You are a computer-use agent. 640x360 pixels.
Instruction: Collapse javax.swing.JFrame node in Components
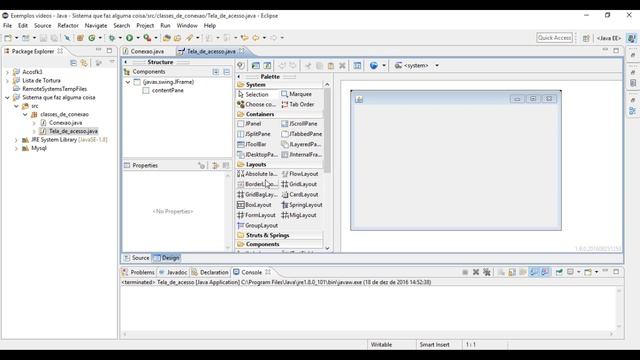[128, 82]
